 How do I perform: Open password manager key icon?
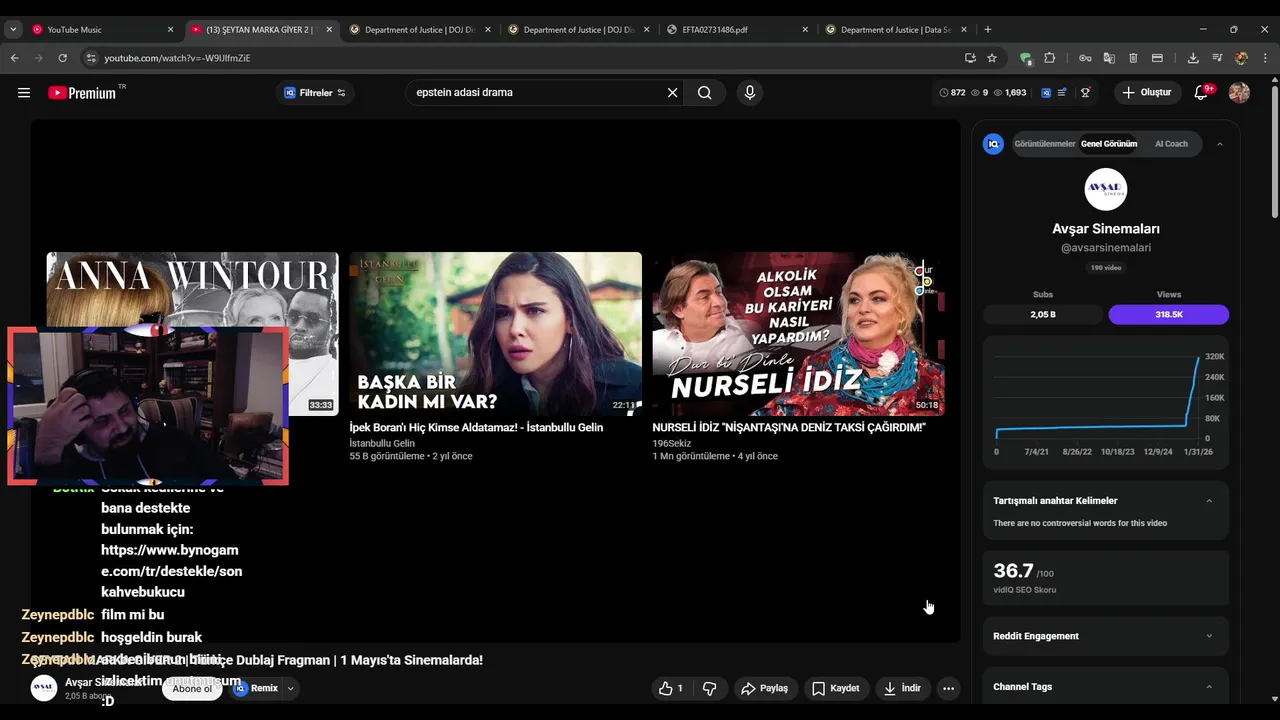1085,58
